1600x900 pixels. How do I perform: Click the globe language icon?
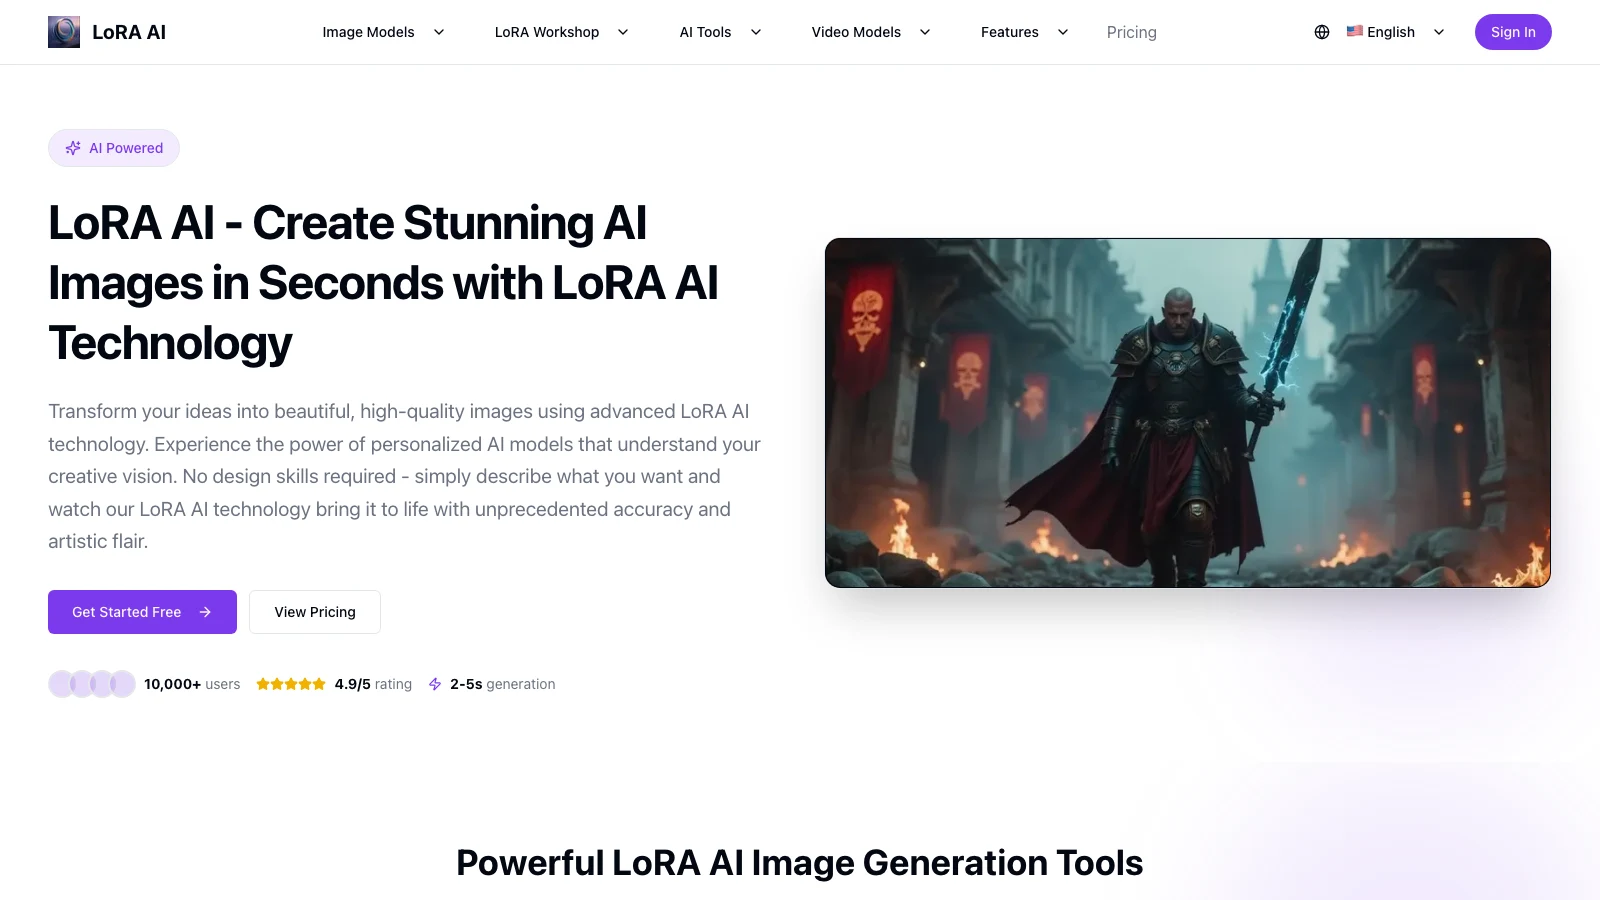[x=1322, y=32]
